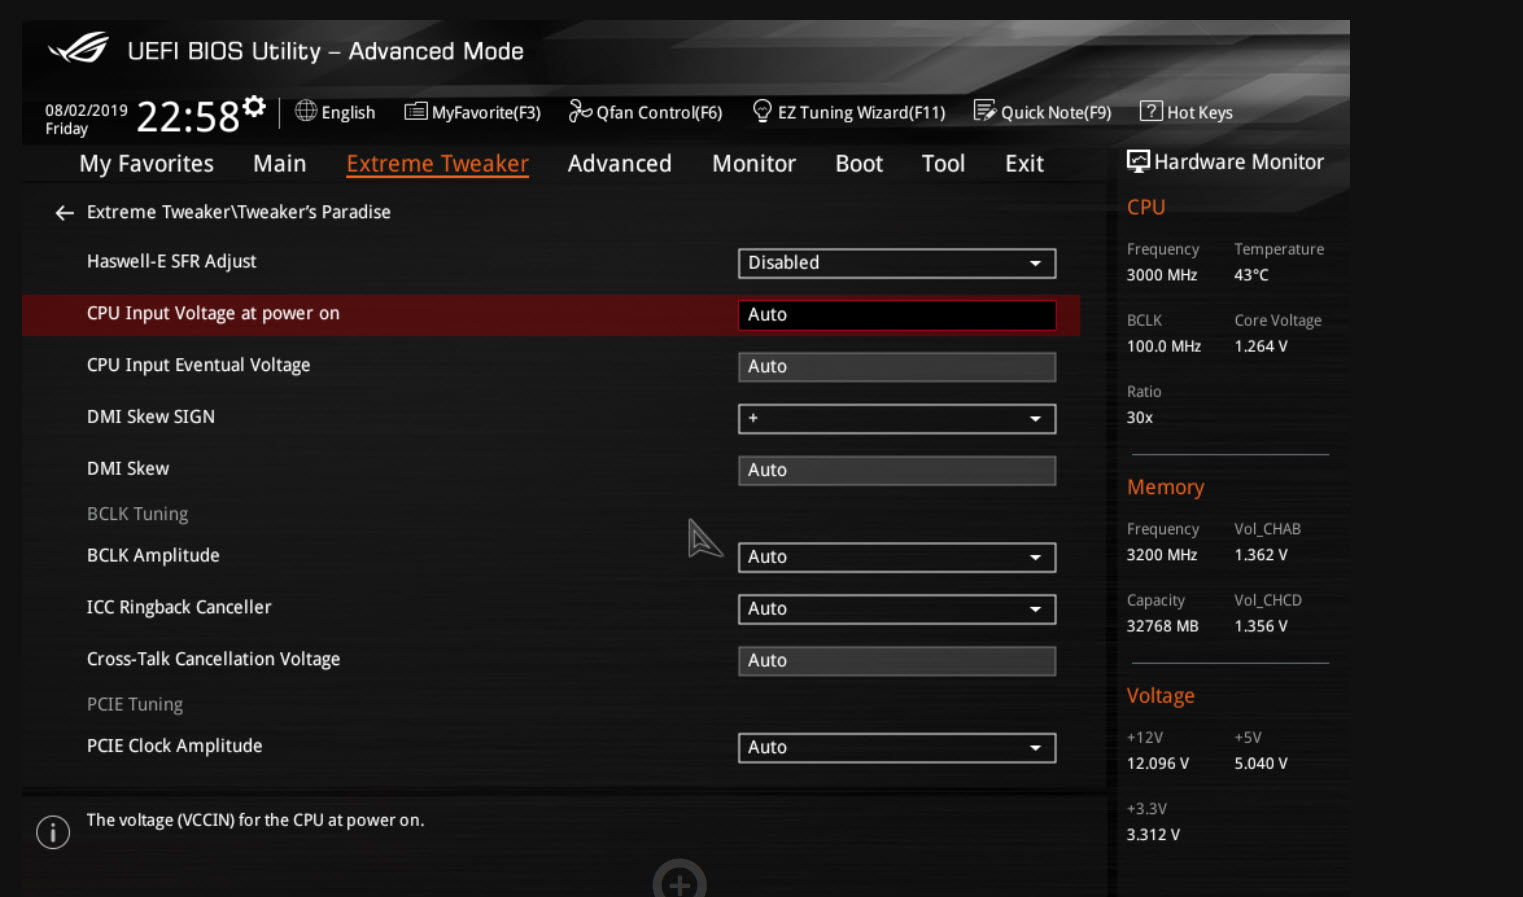The height and width of the screenshot is (897, 1523).
Task: Switch to the Boot tab
Action: (859, 163)
